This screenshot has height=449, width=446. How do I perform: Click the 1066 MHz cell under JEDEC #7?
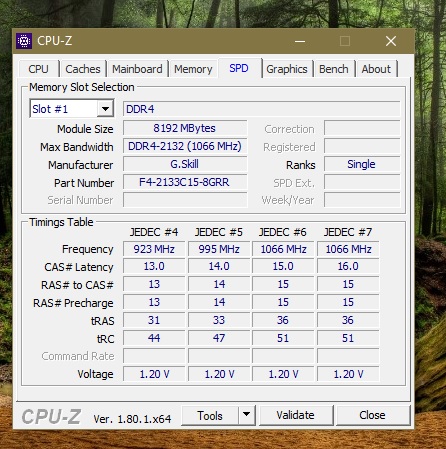click(348, 249)
